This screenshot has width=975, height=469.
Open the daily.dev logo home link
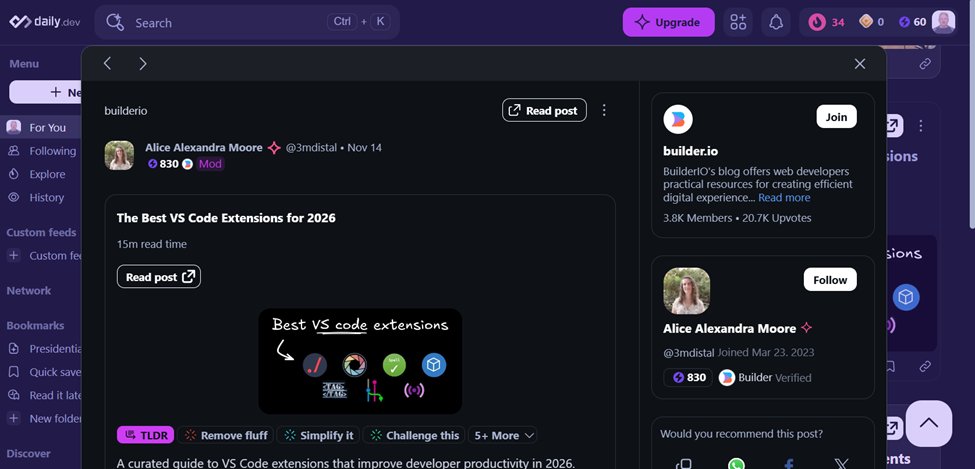(46, 22)
